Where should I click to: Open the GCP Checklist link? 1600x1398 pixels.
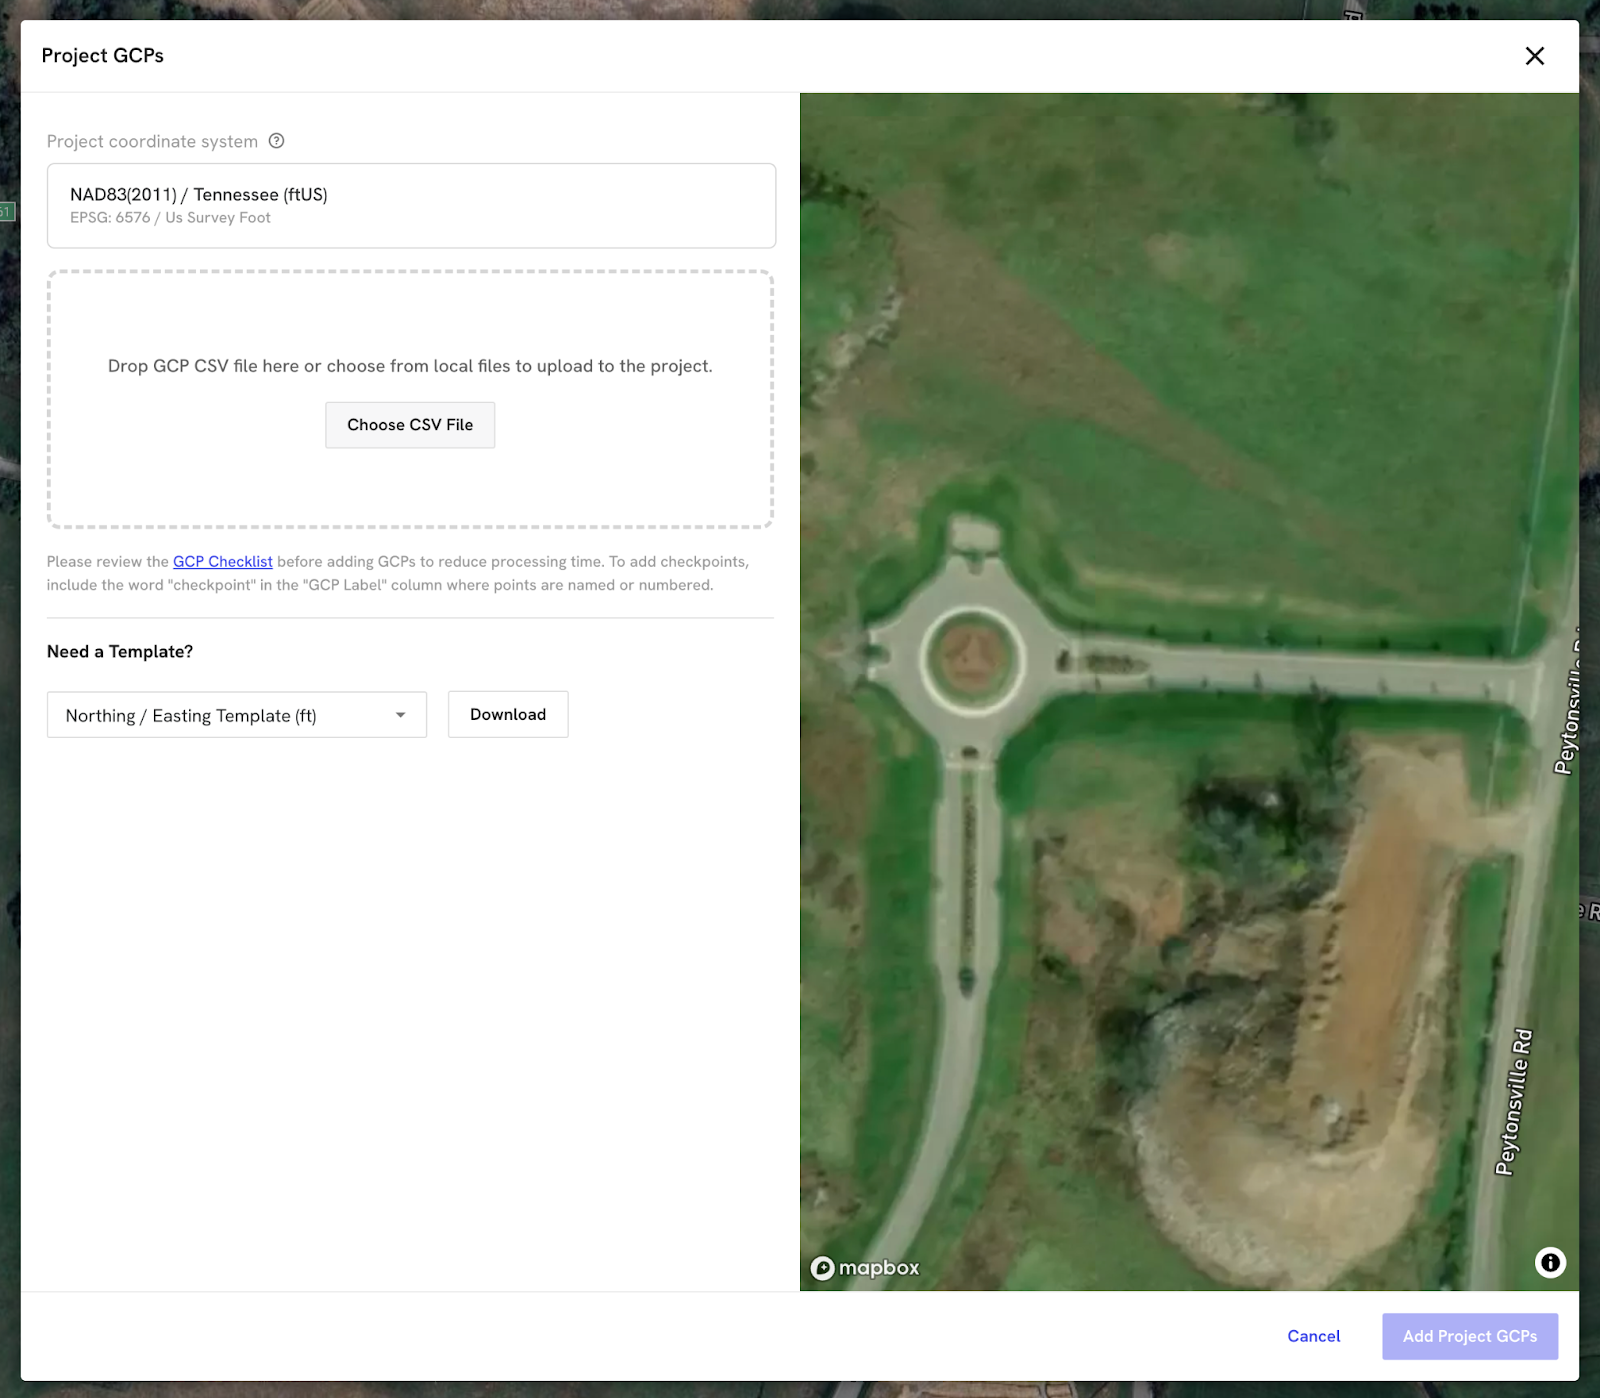[222, 562]
